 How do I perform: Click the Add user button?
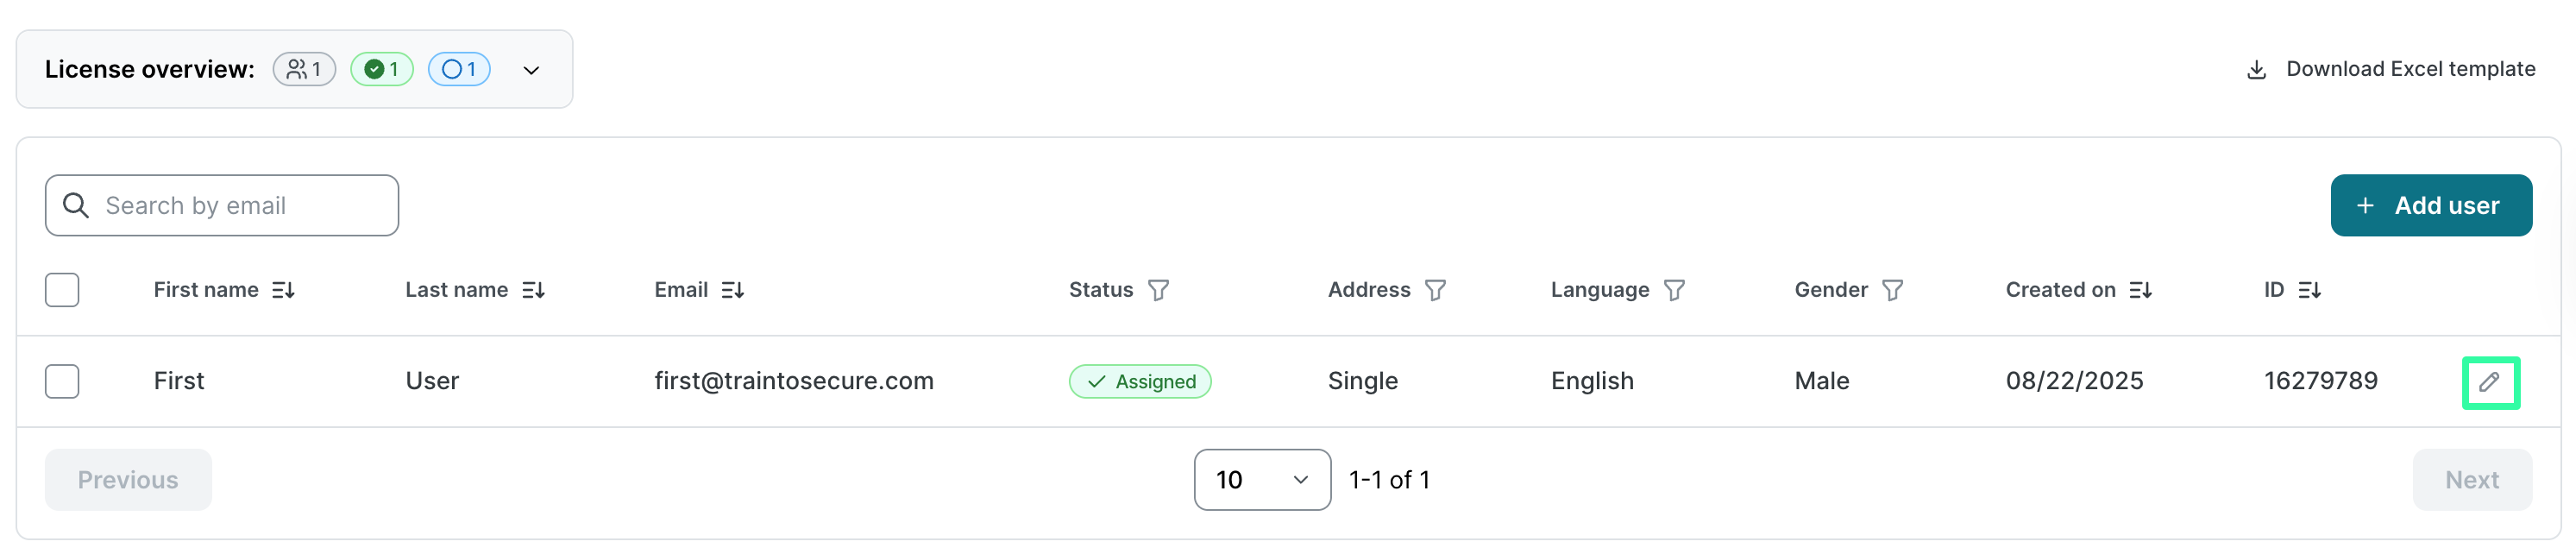click(2430, 206)
